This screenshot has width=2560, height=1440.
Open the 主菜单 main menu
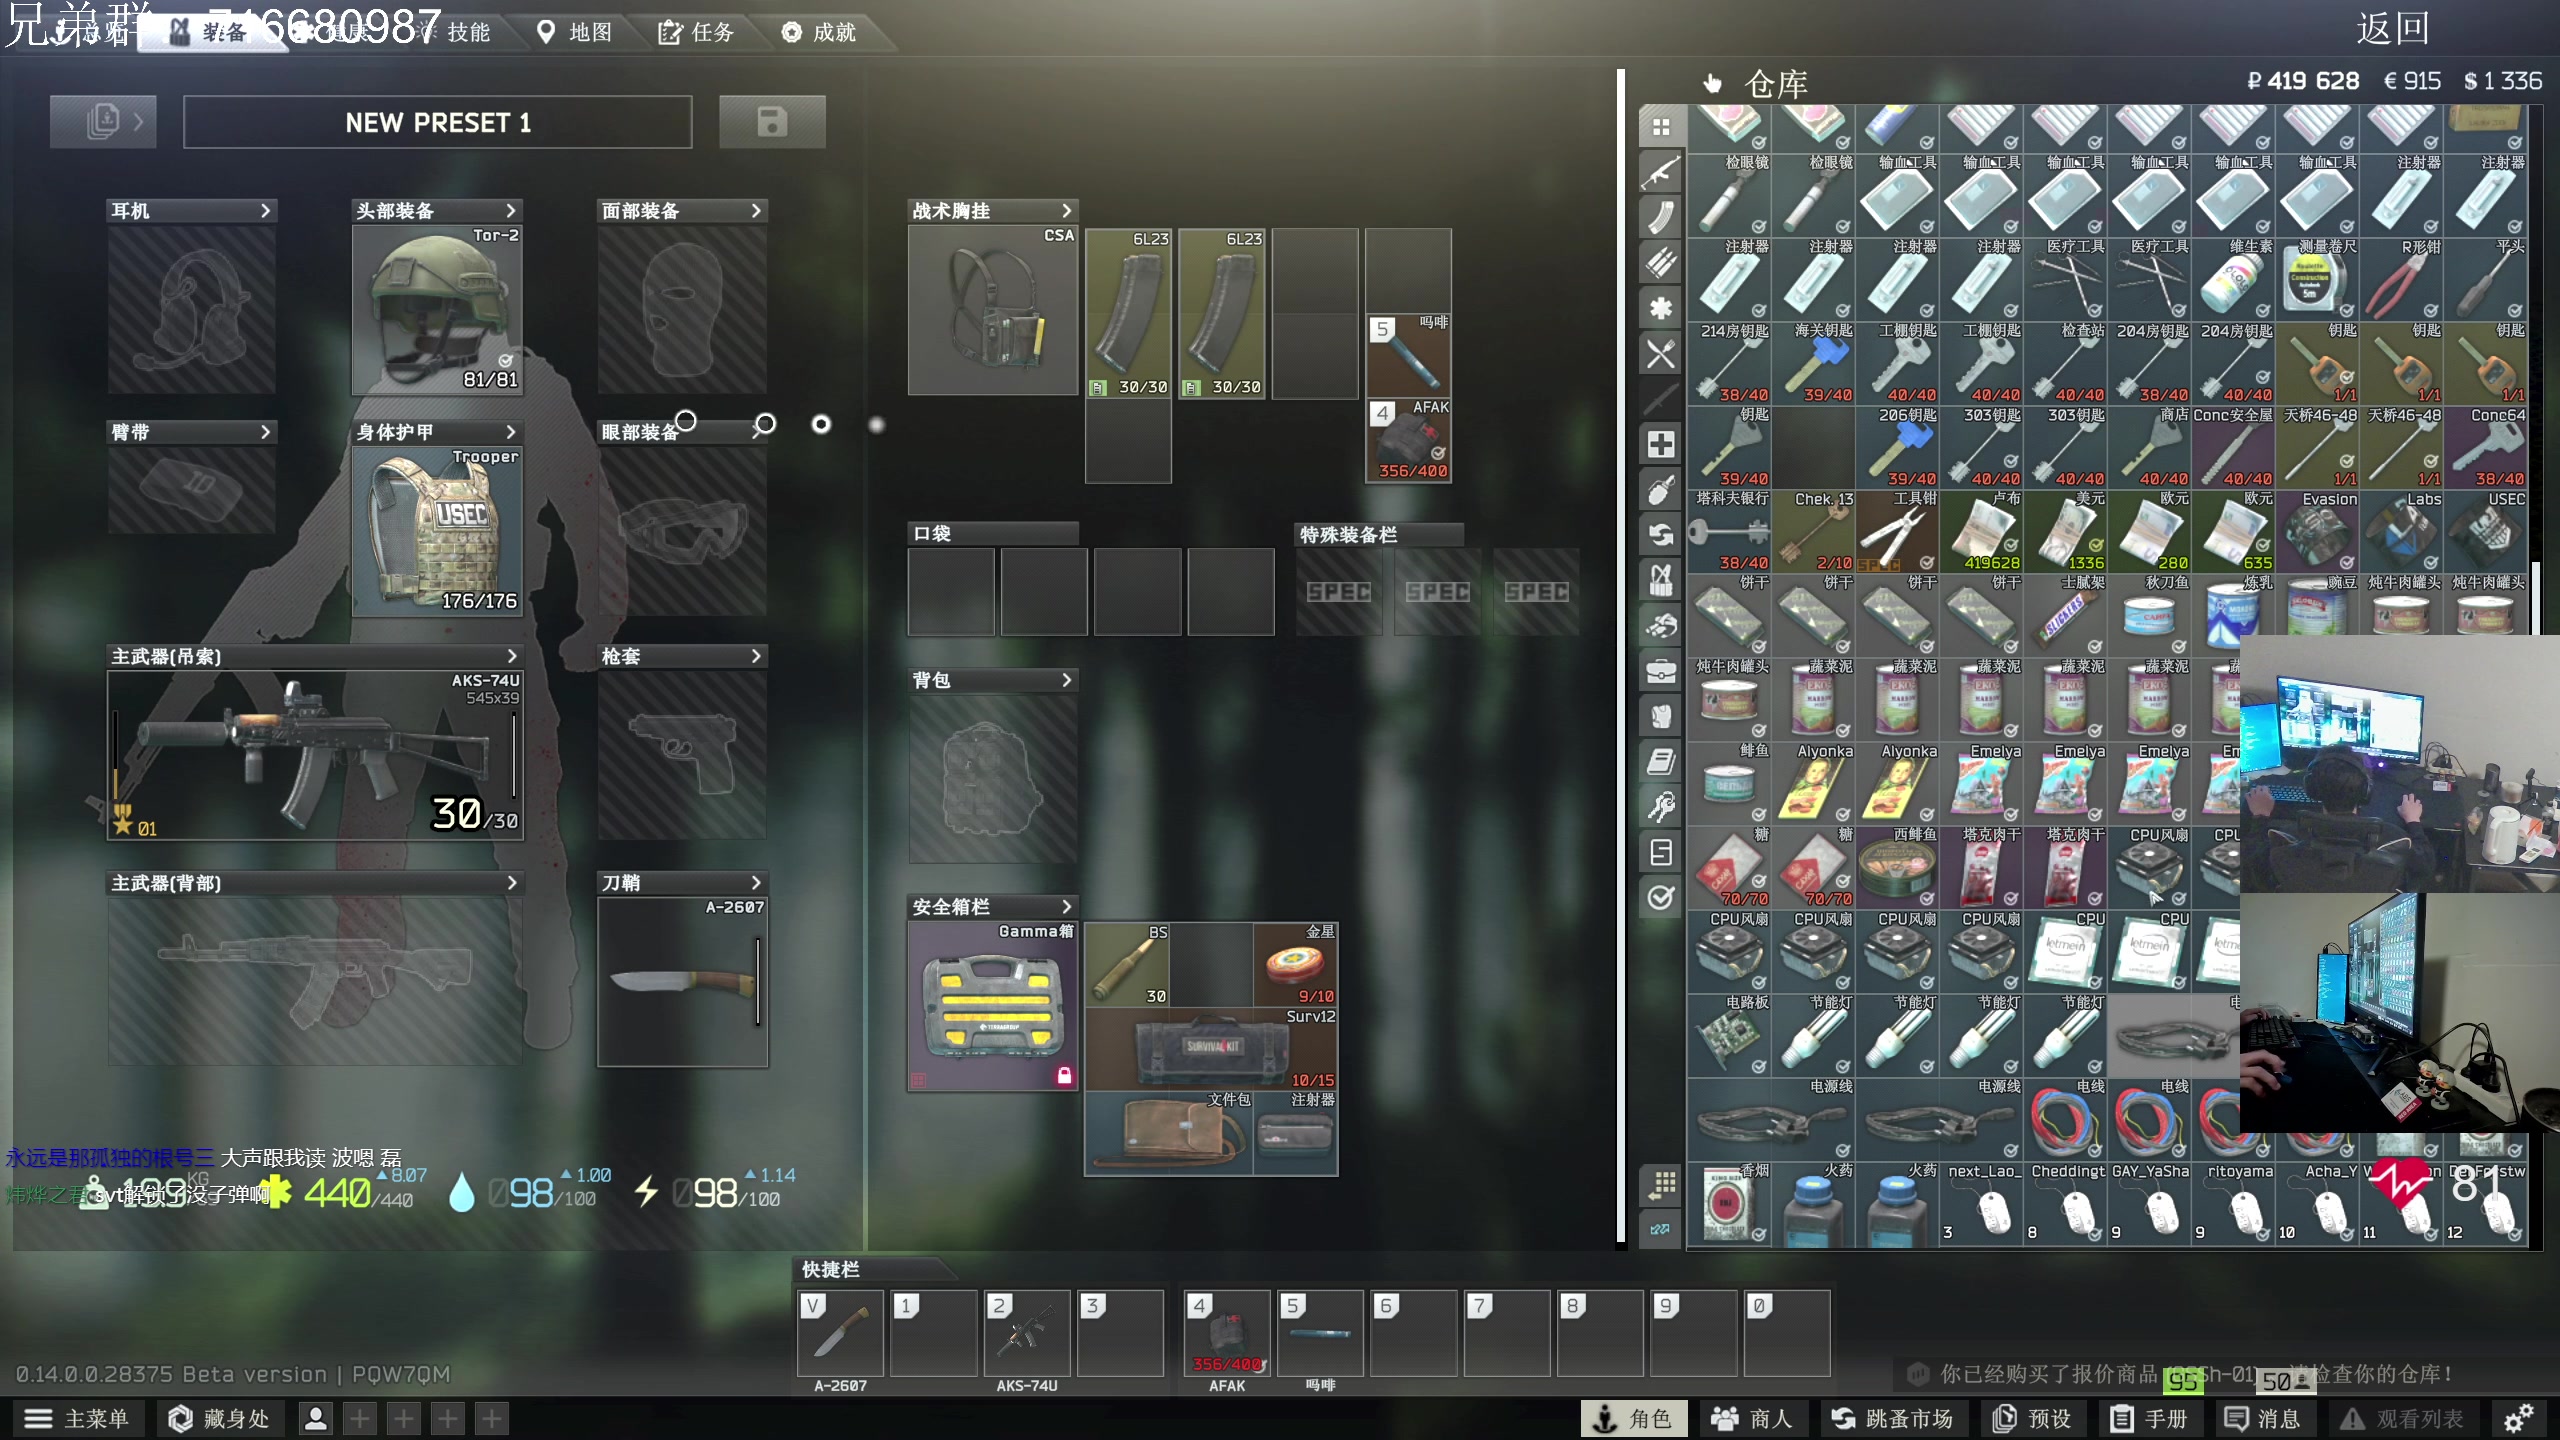(77, 1418)
